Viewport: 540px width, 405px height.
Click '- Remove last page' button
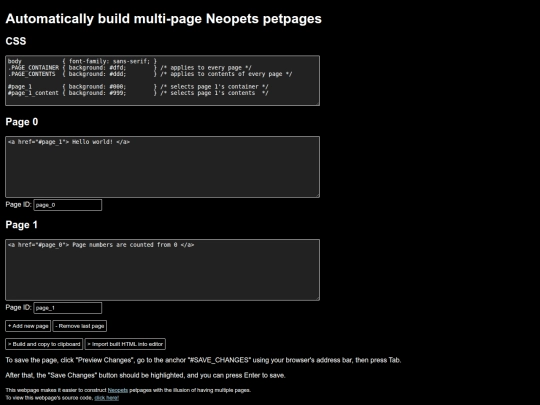(80, 326)
